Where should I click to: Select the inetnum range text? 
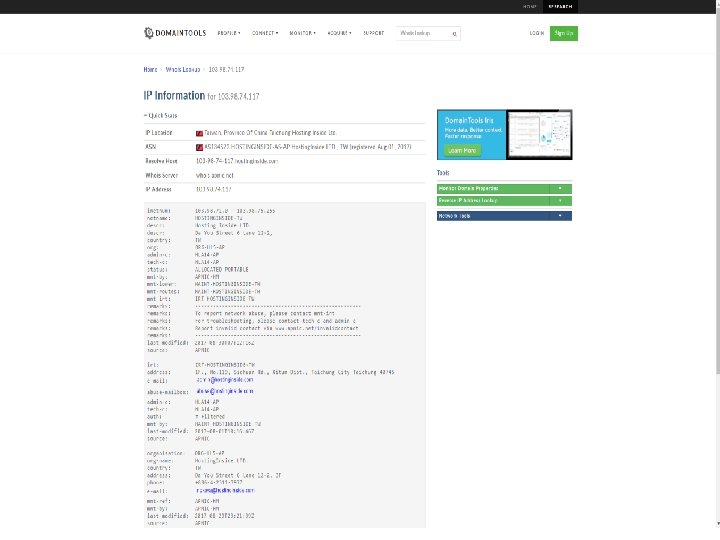tap(235, 211)
